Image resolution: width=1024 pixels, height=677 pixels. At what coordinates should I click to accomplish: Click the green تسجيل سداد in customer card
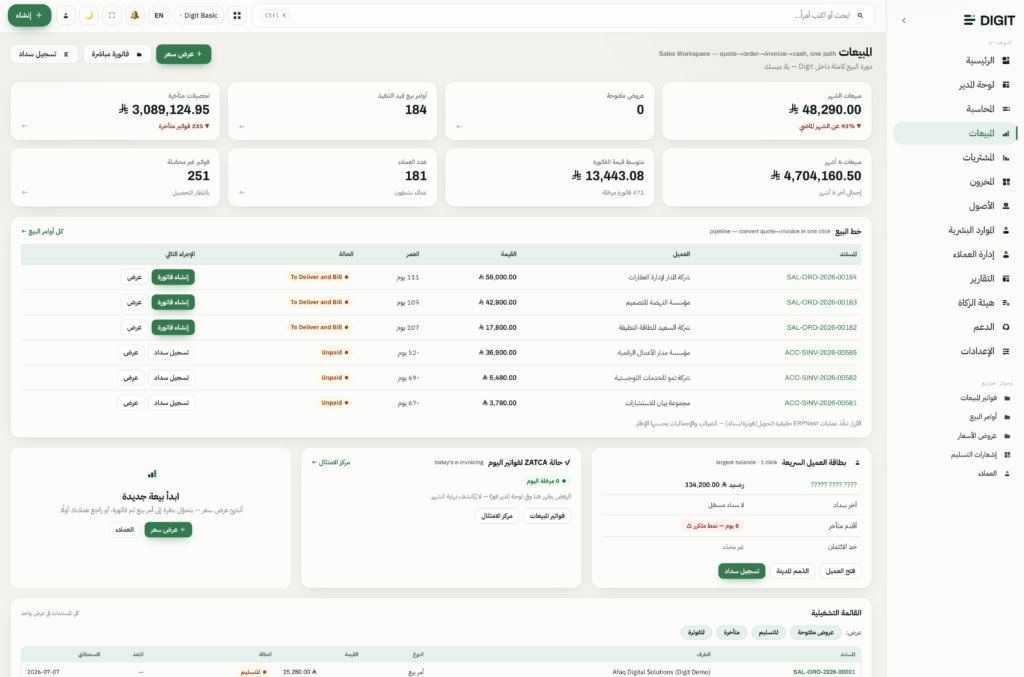click(x=741, y=571)
